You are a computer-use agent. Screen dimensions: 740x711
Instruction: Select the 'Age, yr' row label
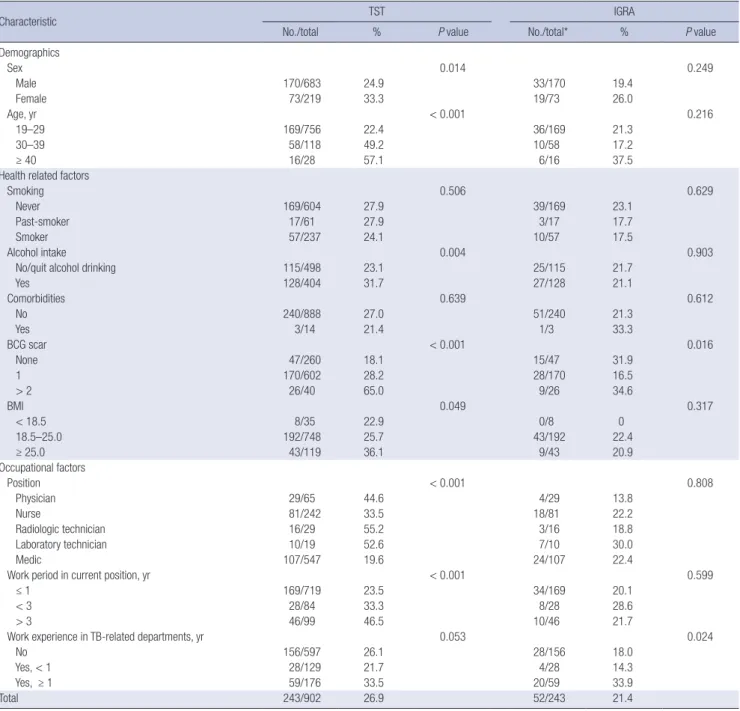[x=22, y=114]
